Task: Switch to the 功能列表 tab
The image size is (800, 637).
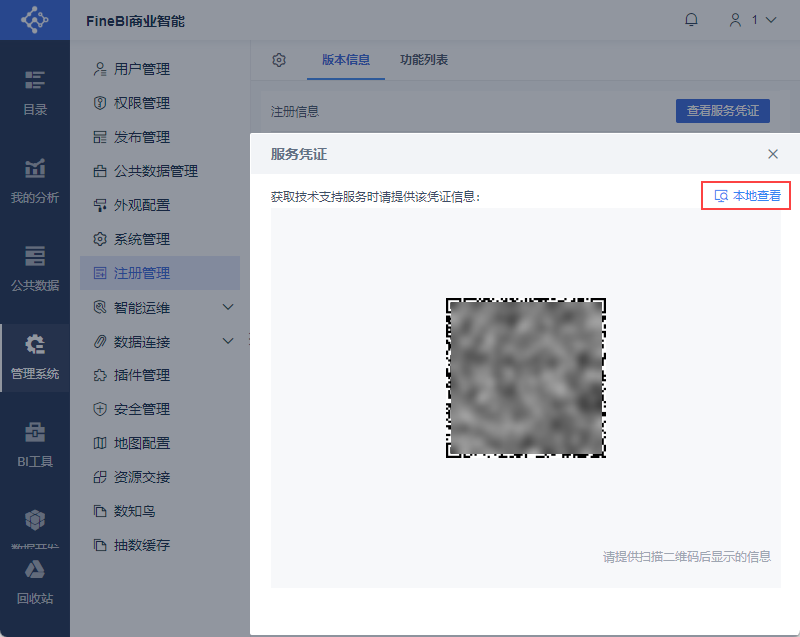Action: (x=424, y=60)
